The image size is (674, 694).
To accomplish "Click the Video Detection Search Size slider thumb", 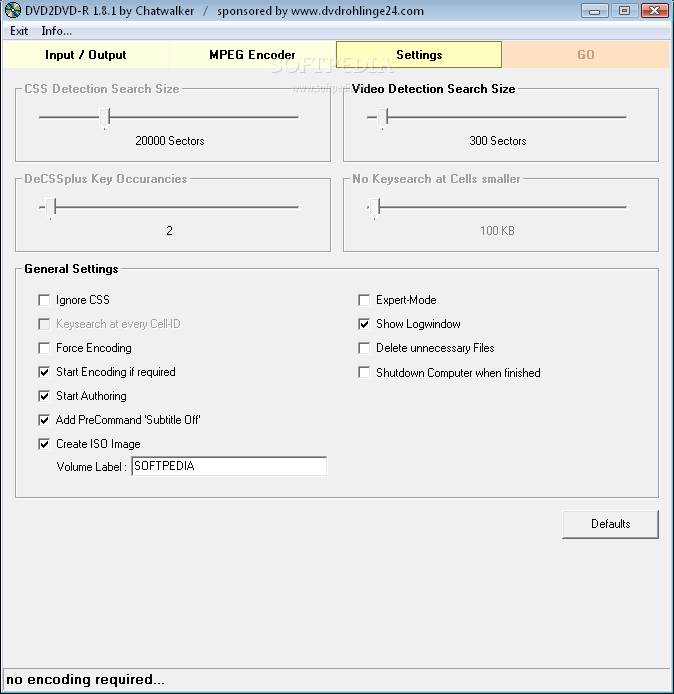I will [x=383, y=118].
